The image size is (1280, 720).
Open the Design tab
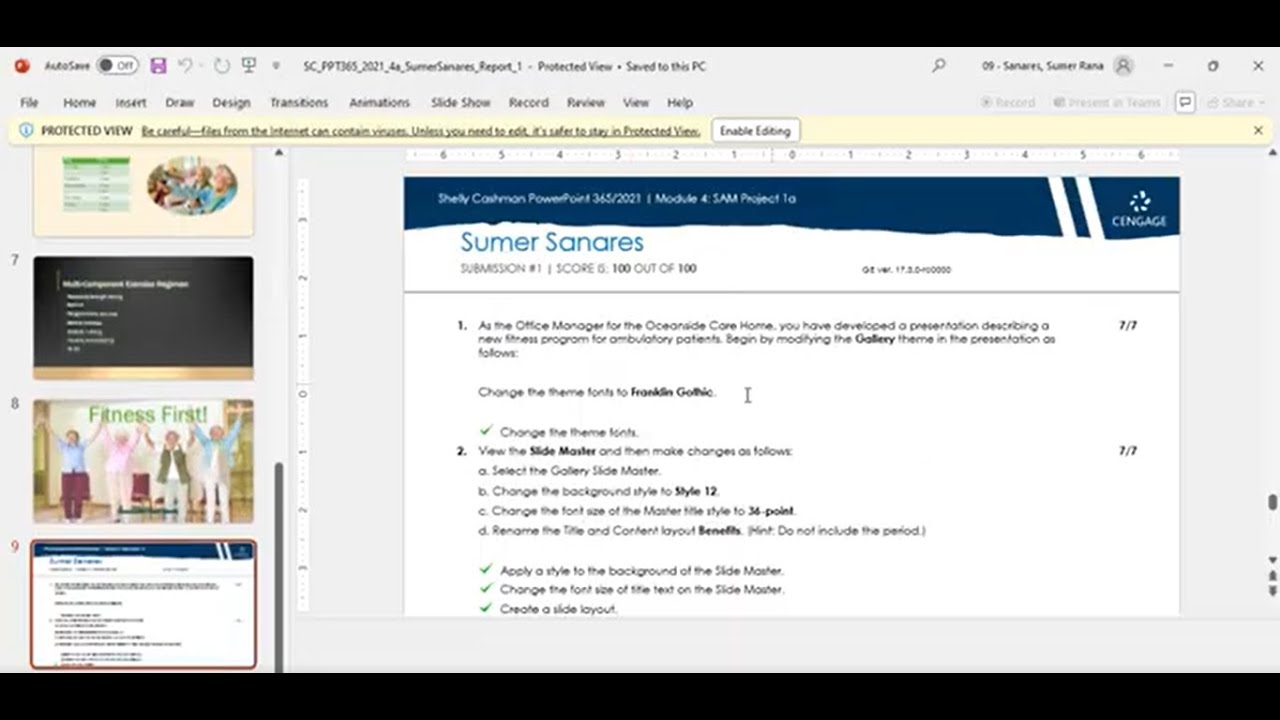231,103
